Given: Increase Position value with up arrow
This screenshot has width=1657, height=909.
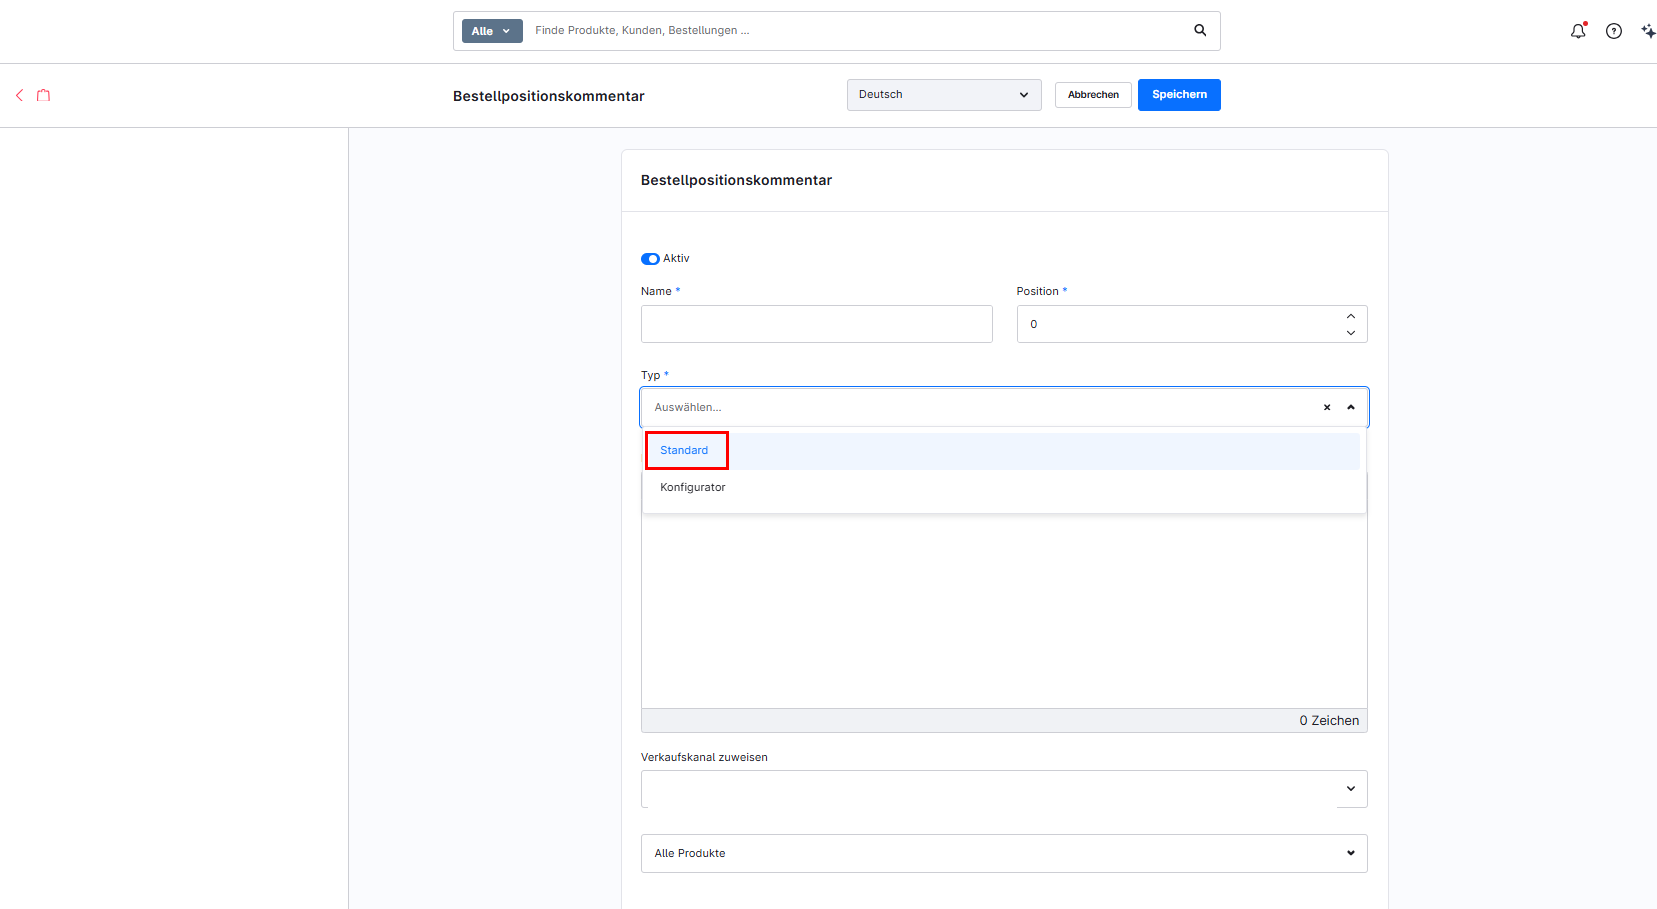Looking at the screenshot, I should [x=1351, y=316].
